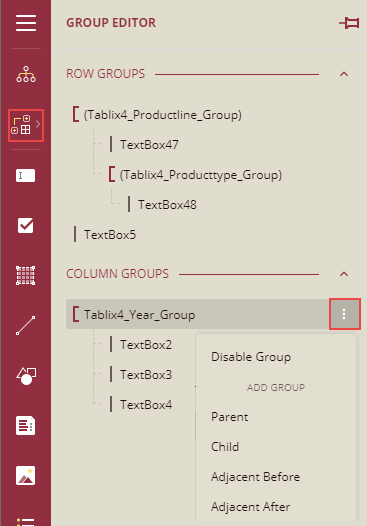
Task: Pin the Group Editor panel
Action: [x=349, y=23]
